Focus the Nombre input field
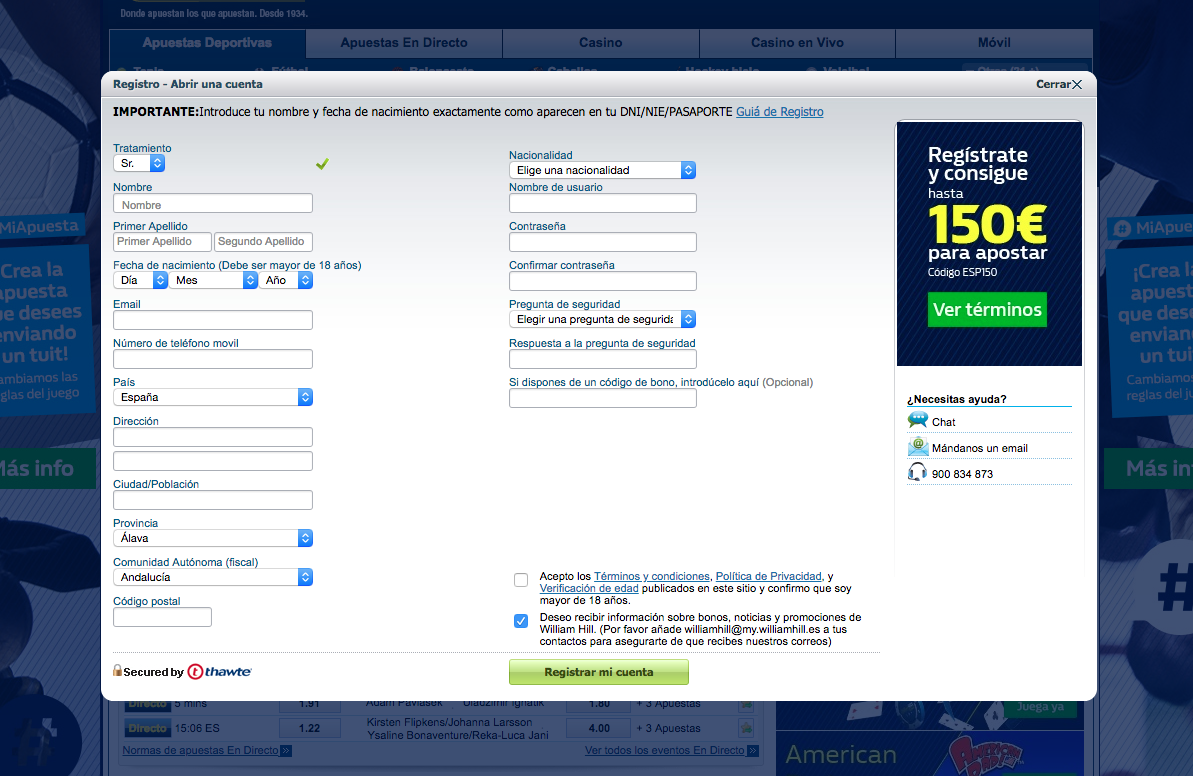1193x776 pixels. pos(213,203)
